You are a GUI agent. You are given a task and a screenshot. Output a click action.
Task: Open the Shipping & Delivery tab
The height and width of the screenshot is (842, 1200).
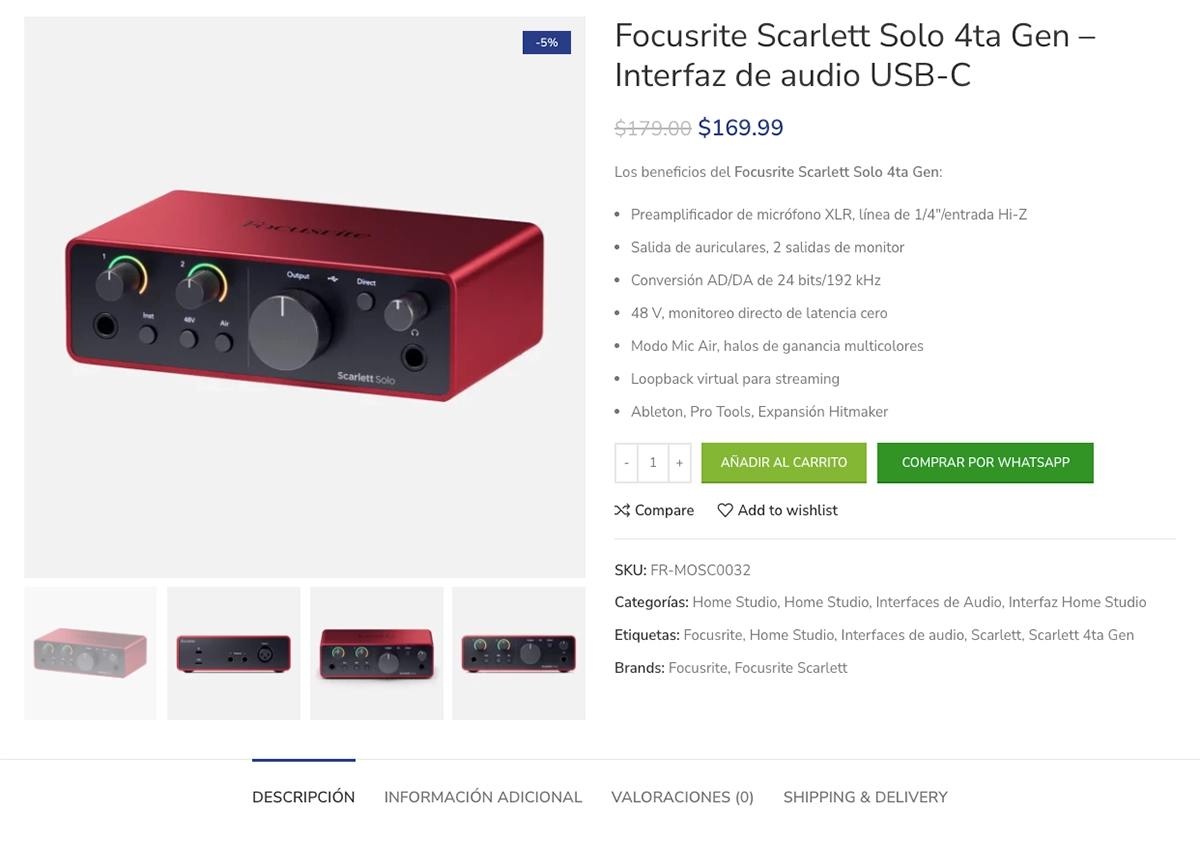tap(865, 797)
